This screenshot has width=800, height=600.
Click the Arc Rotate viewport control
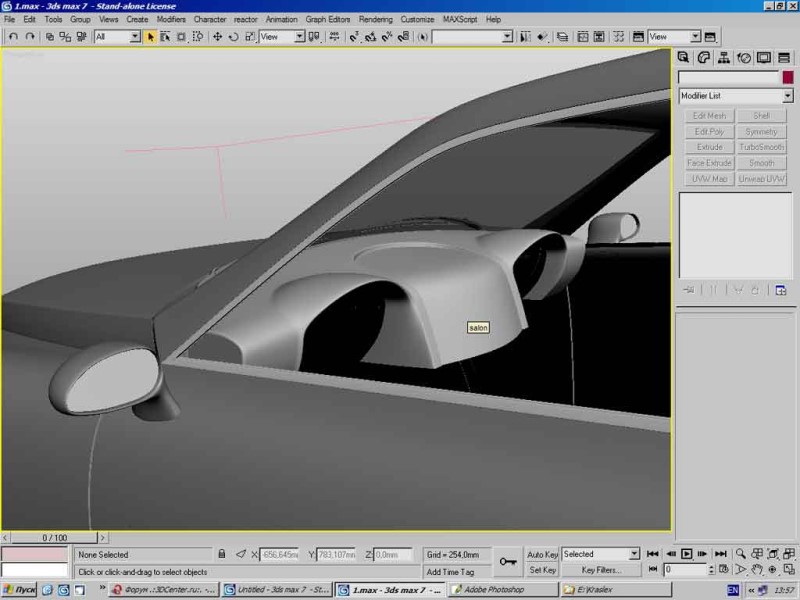point(772,569)
